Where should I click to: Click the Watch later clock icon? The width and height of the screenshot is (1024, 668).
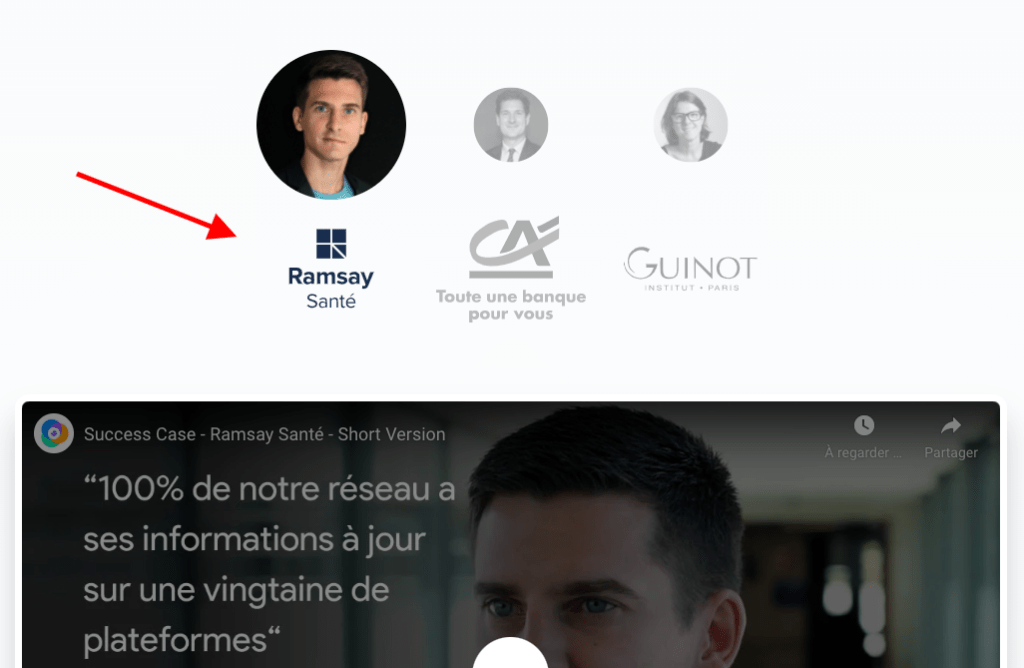pyautogui.click(x=864, y=426)
